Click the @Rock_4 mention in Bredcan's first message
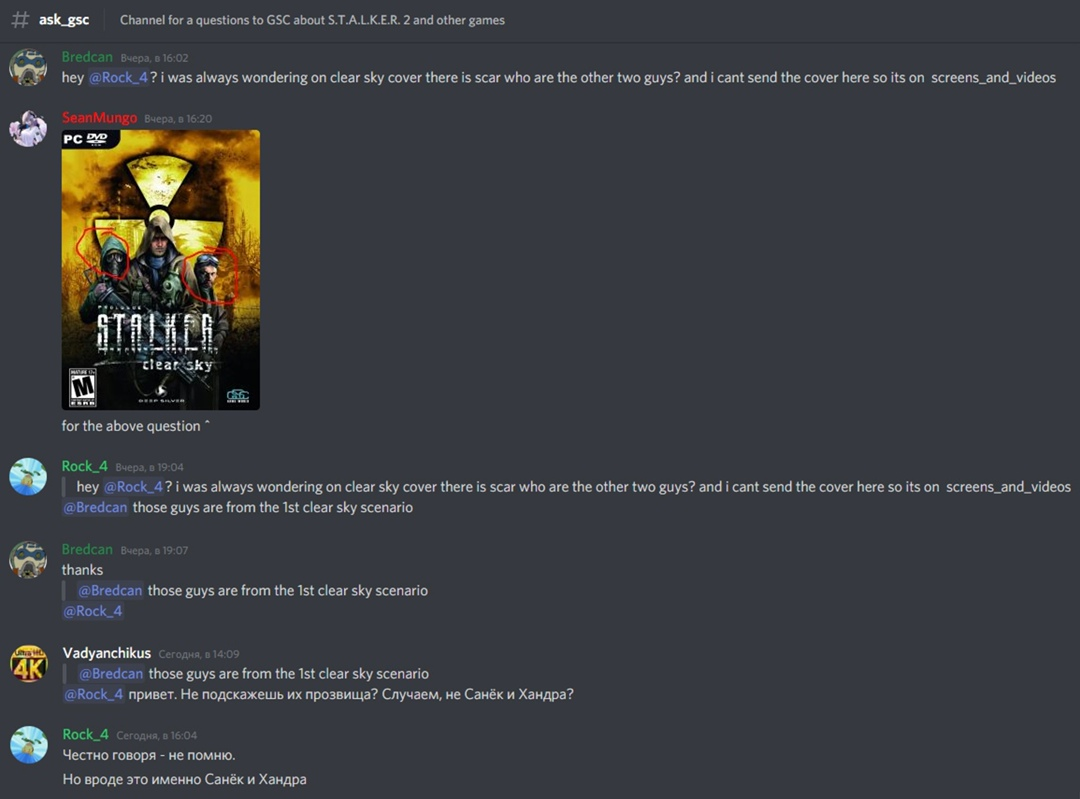 (118, 78)
